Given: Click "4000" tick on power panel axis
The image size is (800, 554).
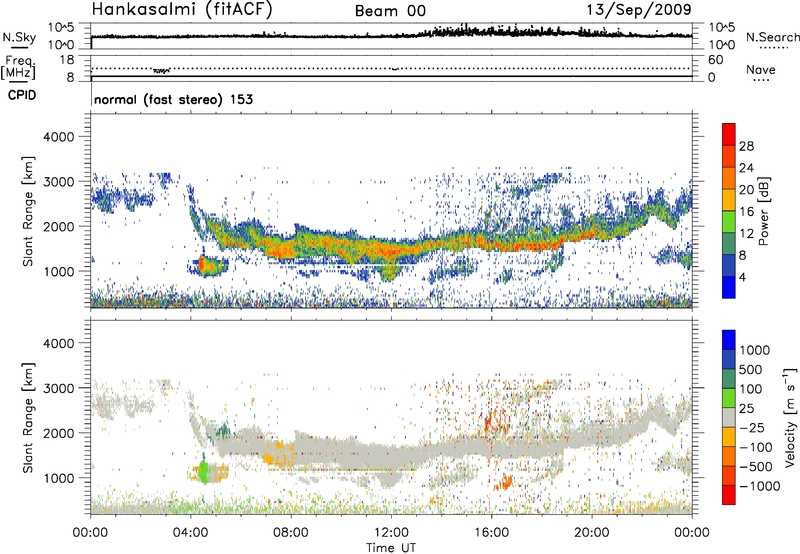Looking at the screenshot, I should pyautogui.click(x=59, y=137).
